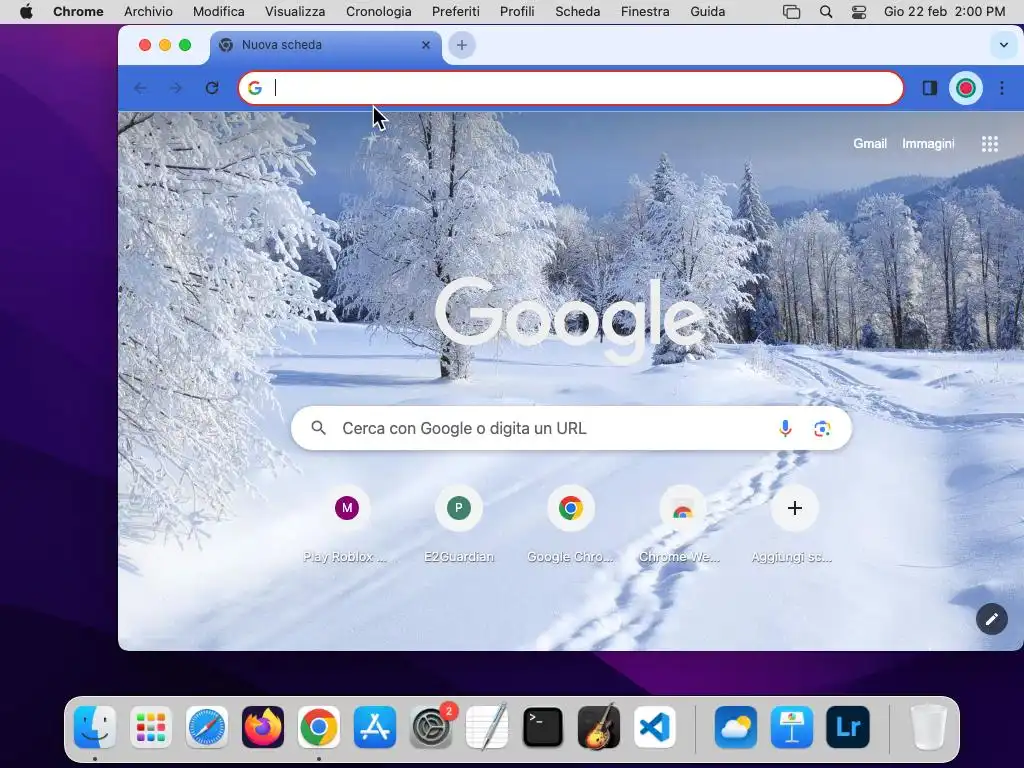Click the magnifier icon in the search box
This screenshot has height=768, width=1024.
click(x=319, y=428)
